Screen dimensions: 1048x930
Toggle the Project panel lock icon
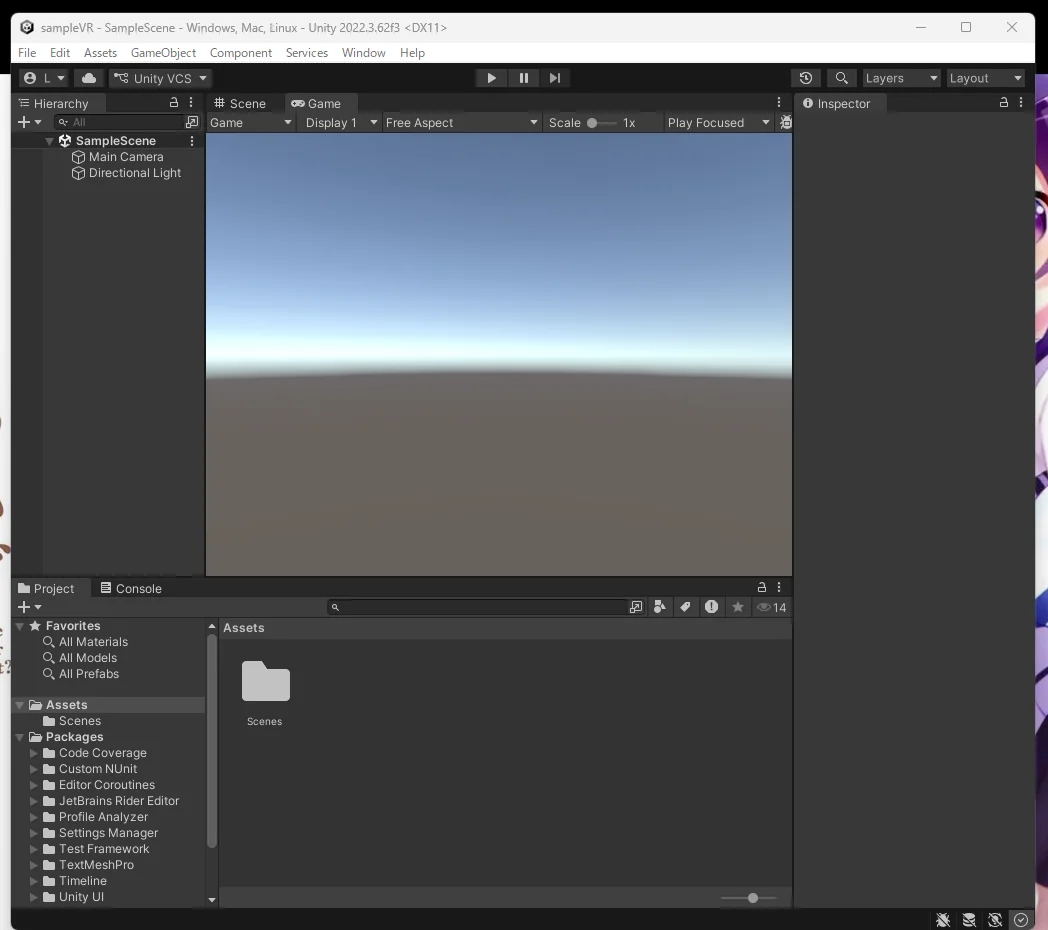point(762,588)
